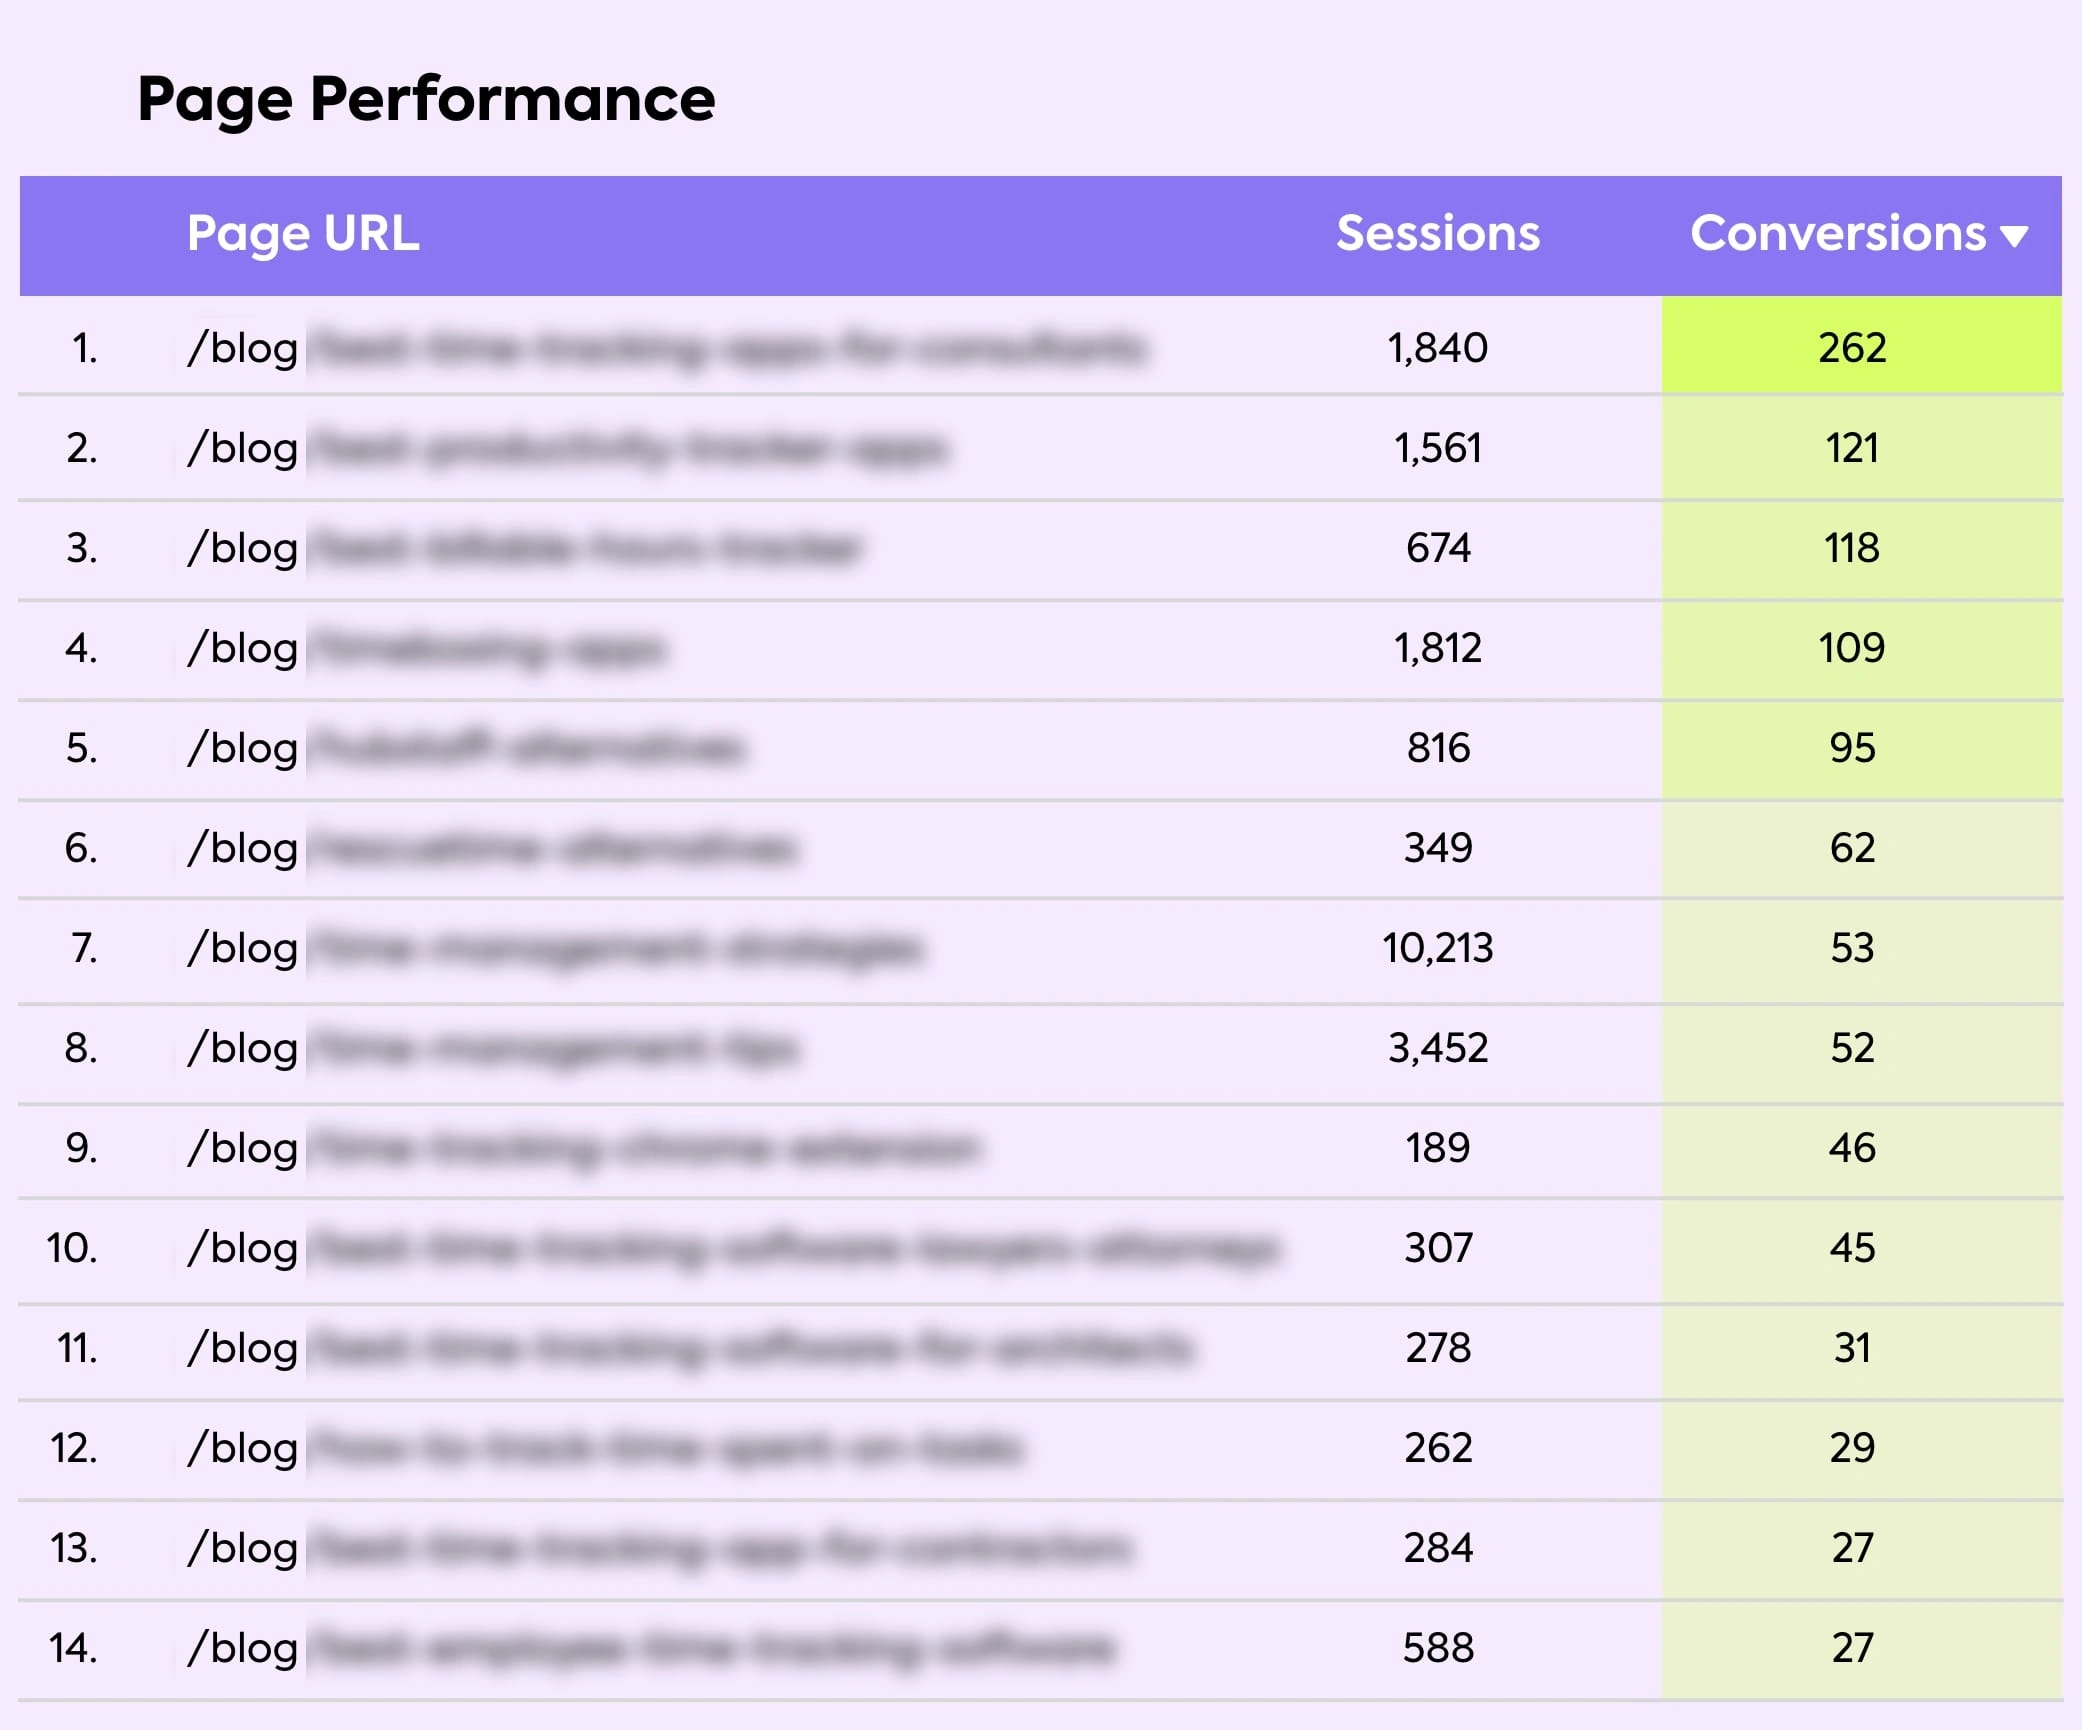Select the highlighted 262 conversions cell
2082x1730 pixels.
pos(1852,348)
